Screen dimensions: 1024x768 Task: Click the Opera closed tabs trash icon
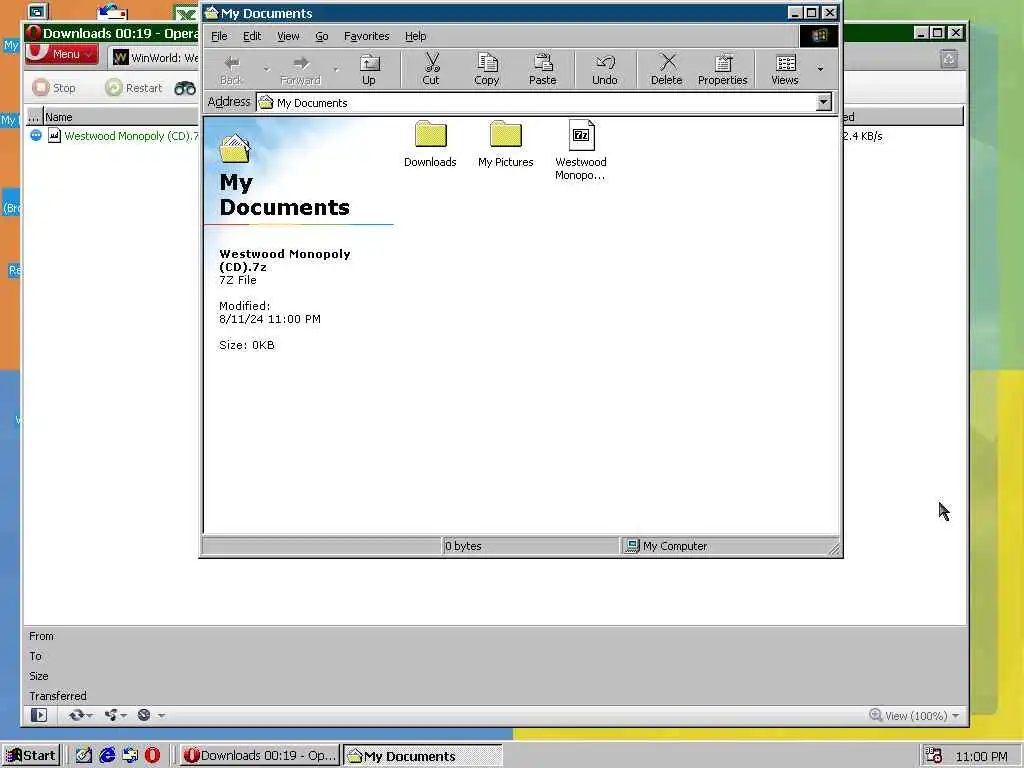point(950,59)
